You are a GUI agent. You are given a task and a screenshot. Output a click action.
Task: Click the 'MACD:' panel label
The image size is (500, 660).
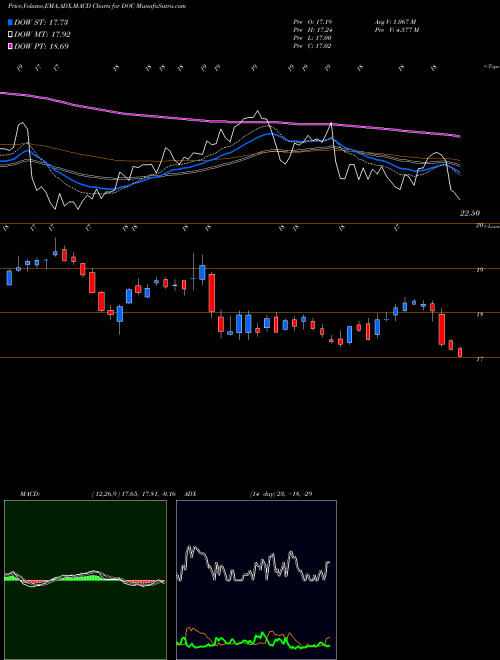(x=29, y=494)
